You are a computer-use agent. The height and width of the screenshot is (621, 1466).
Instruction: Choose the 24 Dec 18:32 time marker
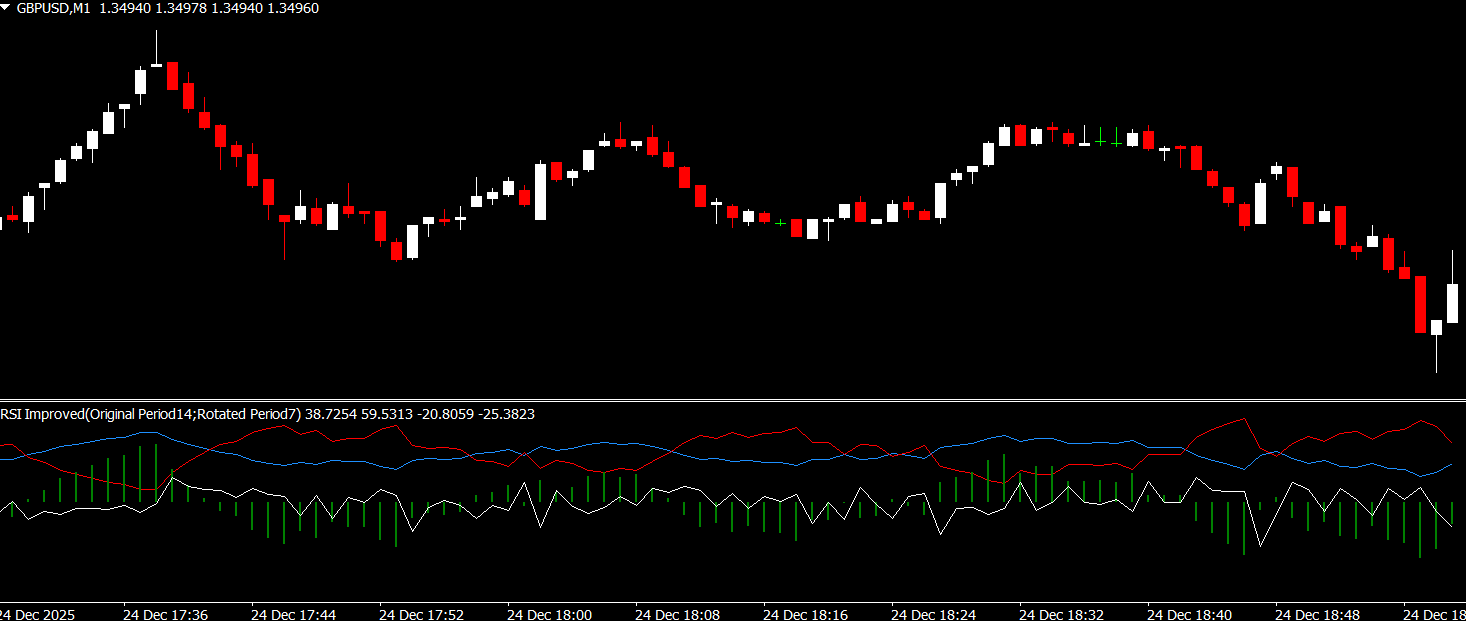click(1061, 614)
